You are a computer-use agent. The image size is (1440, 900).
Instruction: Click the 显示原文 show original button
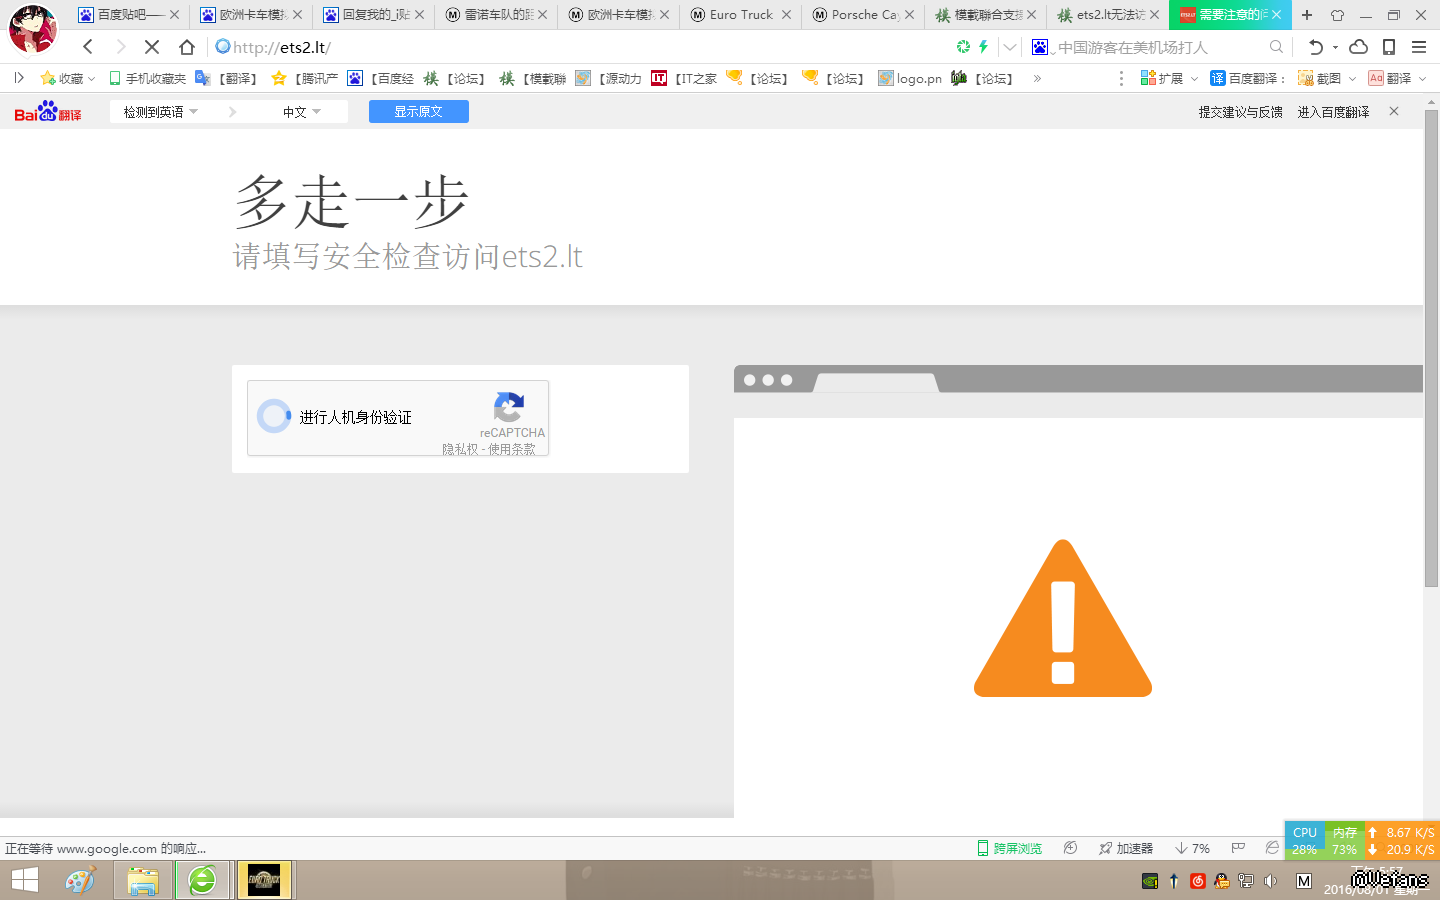418,112
